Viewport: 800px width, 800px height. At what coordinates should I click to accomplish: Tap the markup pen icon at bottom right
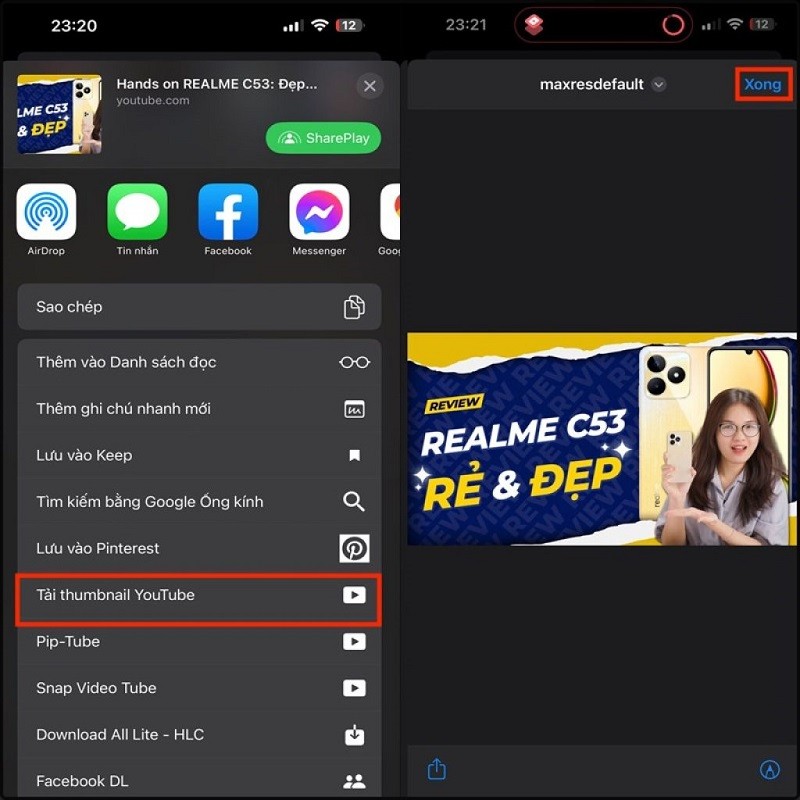click(x=770, y=769)
